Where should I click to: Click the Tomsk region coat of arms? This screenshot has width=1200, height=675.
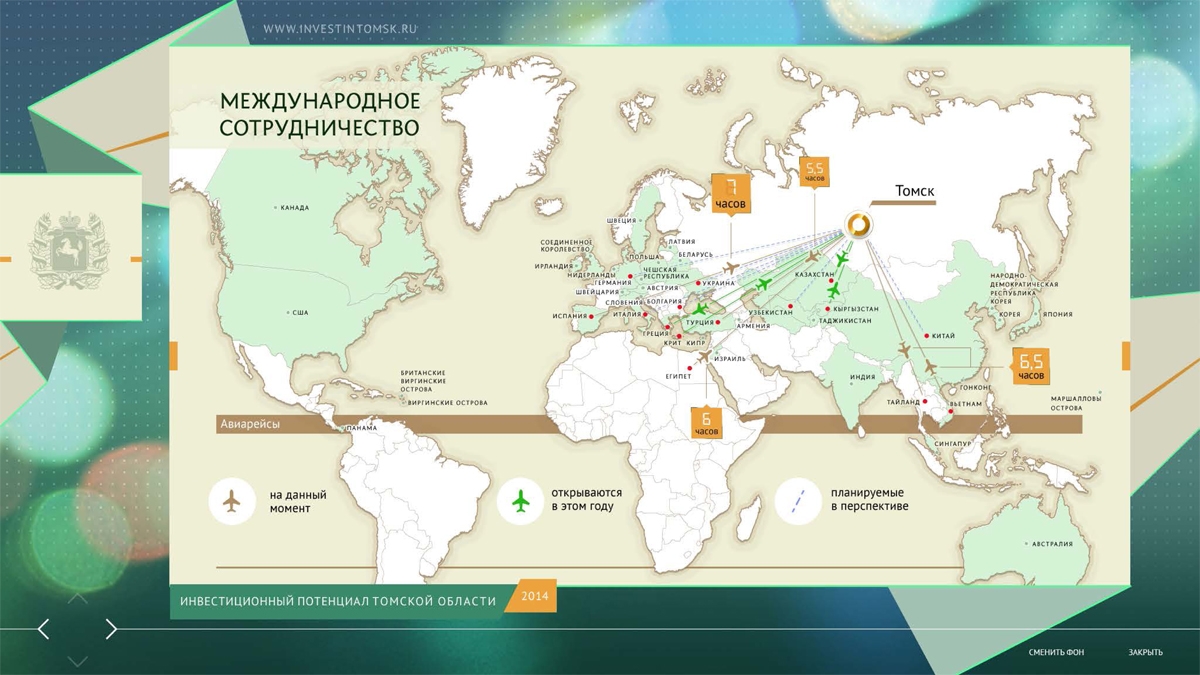tap(69, 250)
